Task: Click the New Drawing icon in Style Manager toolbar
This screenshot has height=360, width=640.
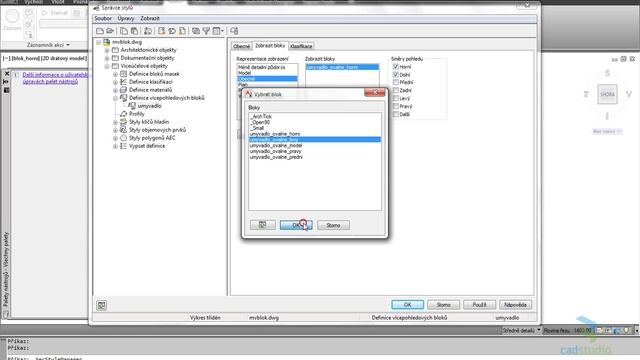Action: [100, 31]
